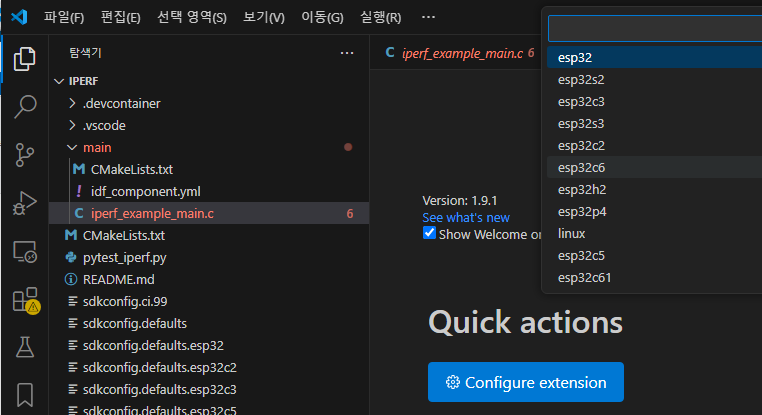Select esp32c6 target in list
The width and height of the screenshot is (762, 415).
(x=654, y=167)
